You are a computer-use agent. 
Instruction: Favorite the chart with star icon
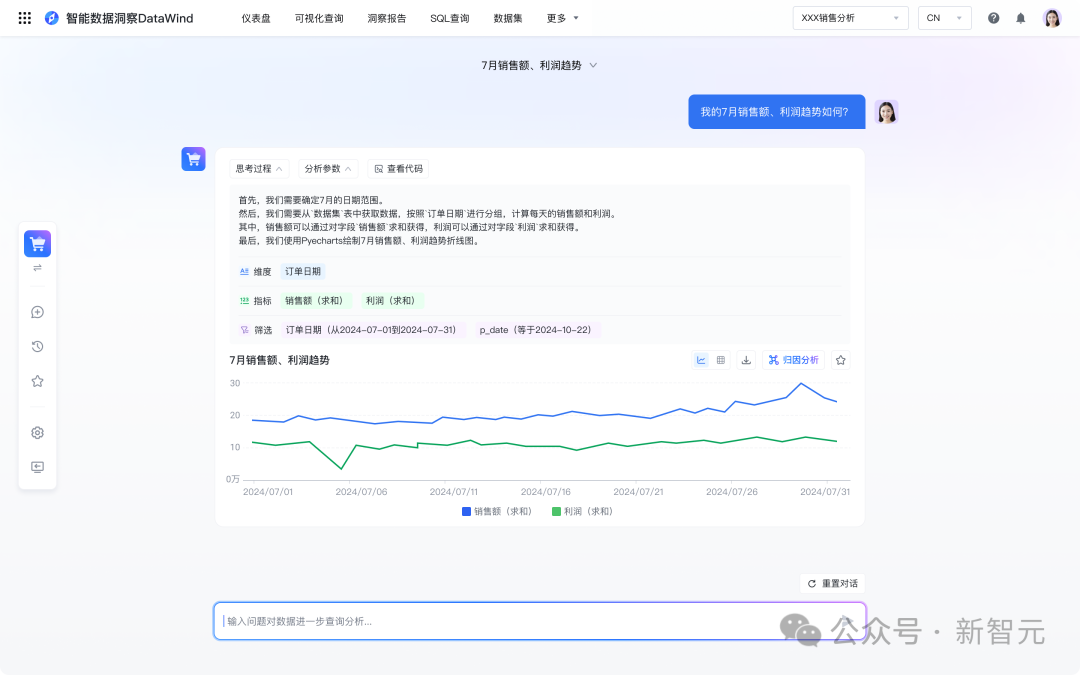click(840, 360)
